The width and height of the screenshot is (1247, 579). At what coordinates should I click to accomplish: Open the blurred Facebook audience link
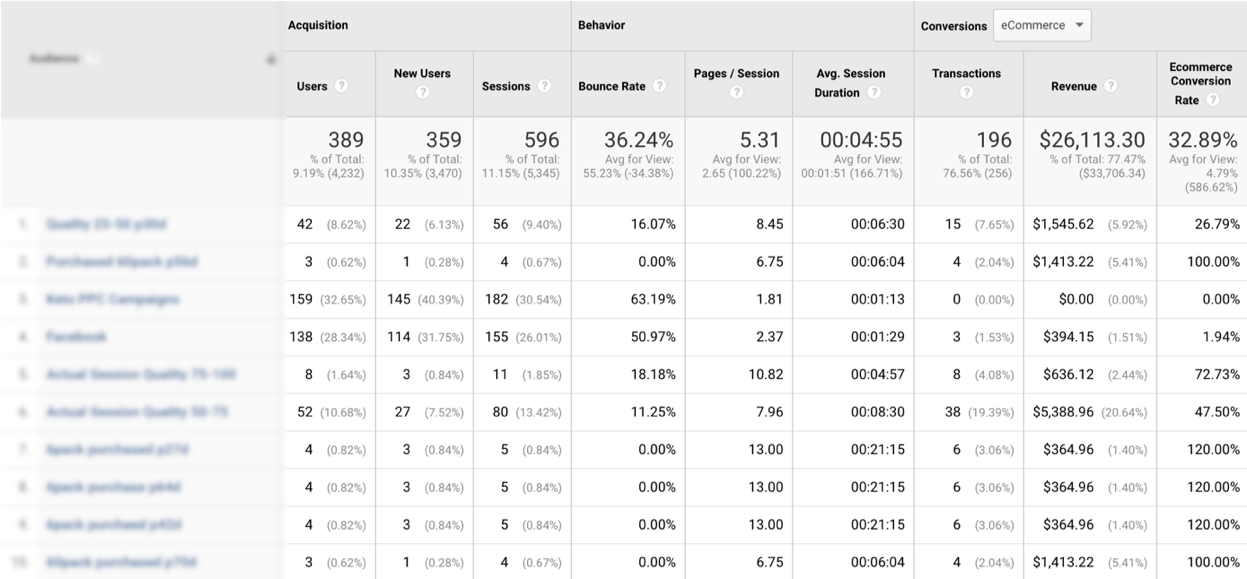click(x=77, y=337)
